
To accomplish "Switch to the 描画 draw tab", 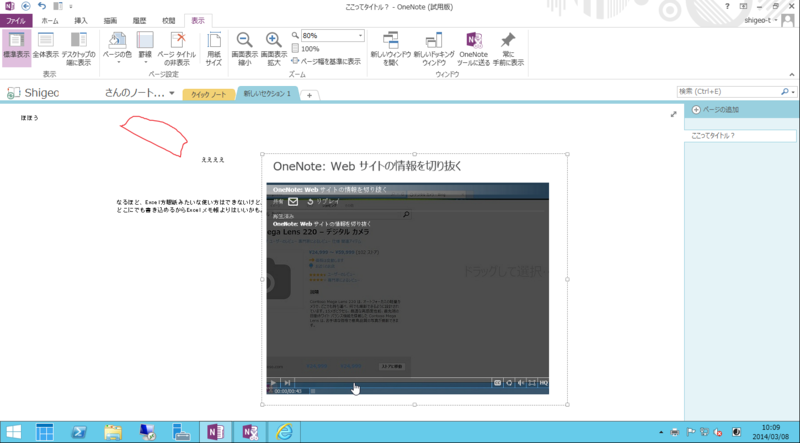I will coord(110,21).
